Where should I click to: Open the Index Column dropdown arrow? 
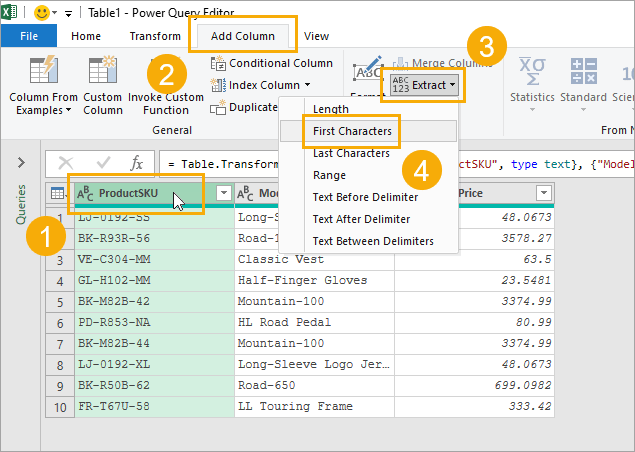307,85
